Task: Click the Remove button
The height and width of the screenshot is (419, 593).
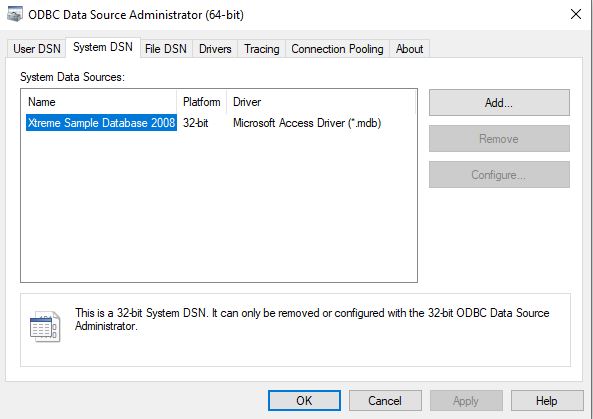Action: [x=499, y=139]
